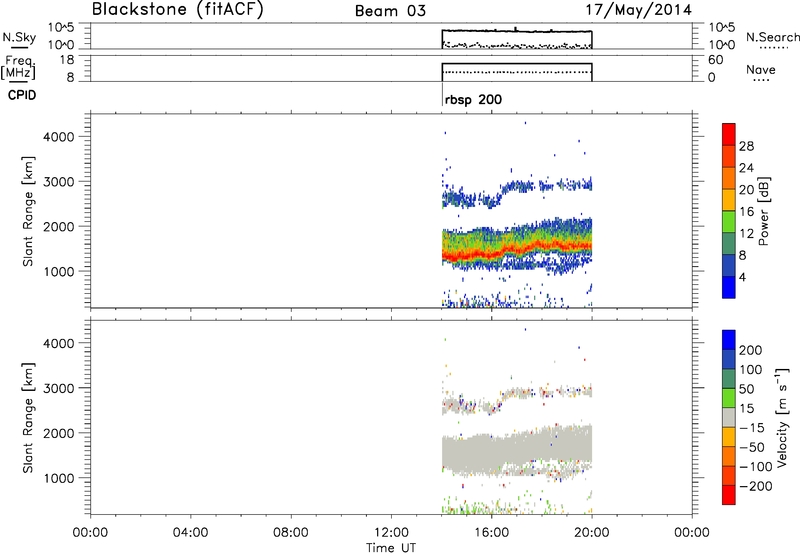Select the N.Sky legend label
The height and width of the screenshot is (554, 800).
[19, 37]
